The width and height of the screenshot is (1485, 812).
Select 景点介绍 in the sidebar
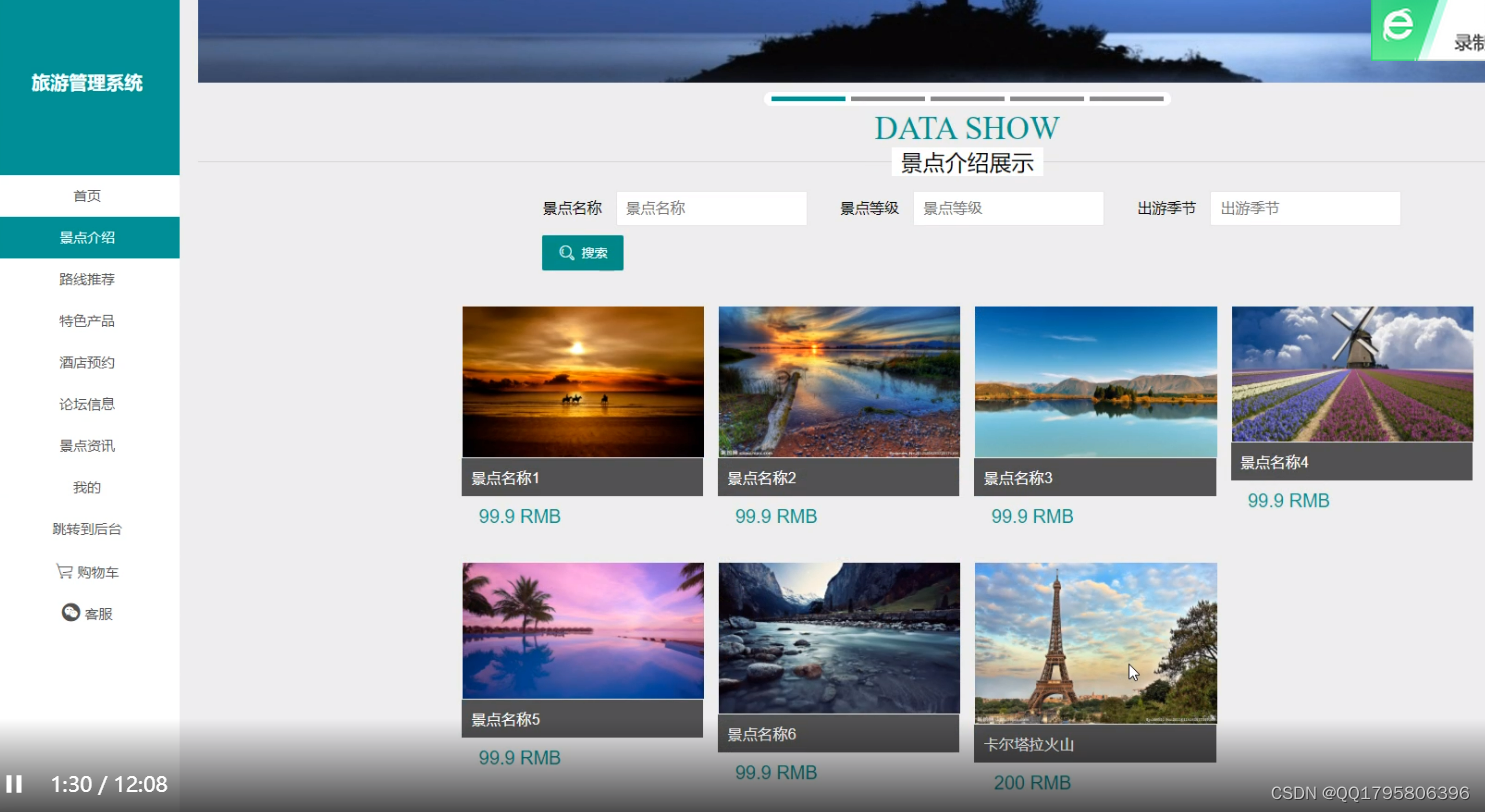(90, 238)
